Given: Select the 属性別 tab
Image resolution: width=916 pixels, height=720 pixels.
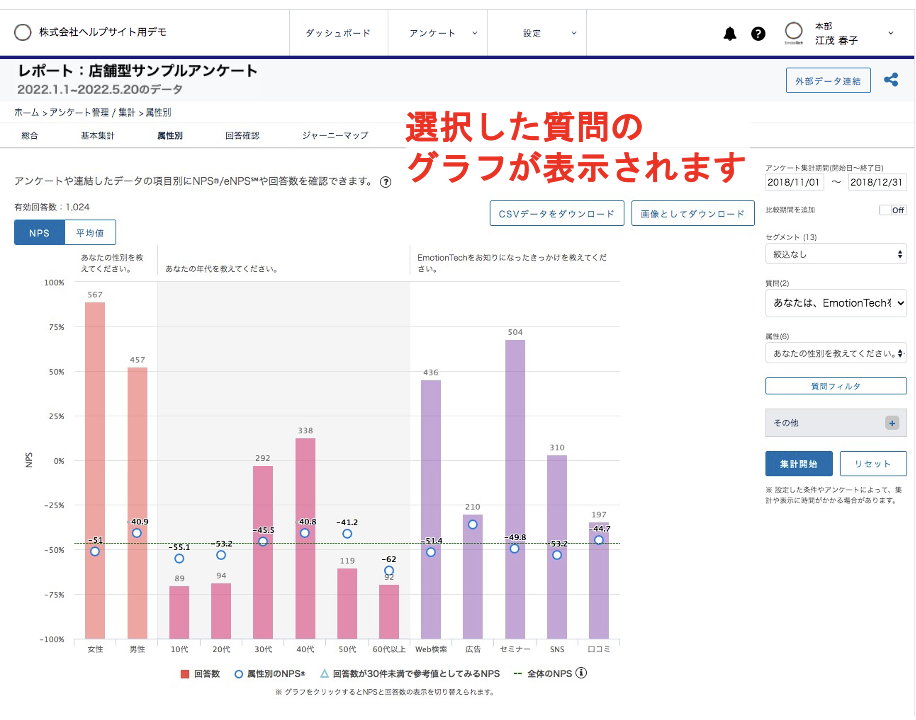Looking at the screenshot, I should [170, 136].
